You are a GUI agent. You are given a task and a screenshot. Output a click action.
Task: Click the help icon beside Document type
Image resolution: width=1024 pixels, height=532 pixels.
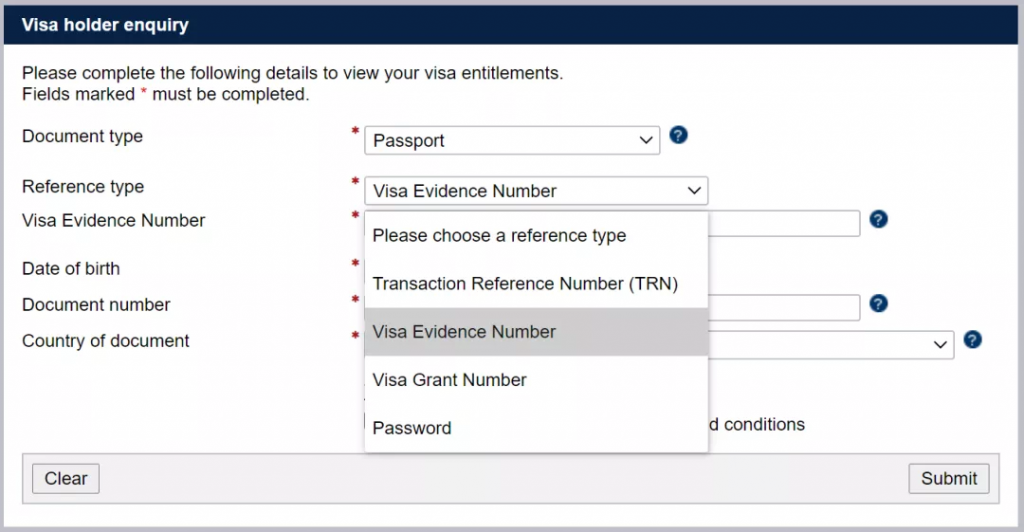tap(679, 135)
